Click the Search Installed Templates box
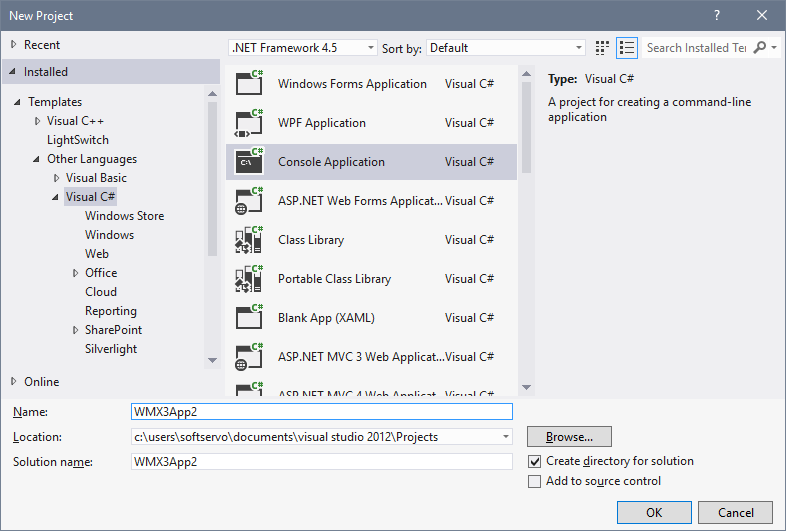 point(697,48)
